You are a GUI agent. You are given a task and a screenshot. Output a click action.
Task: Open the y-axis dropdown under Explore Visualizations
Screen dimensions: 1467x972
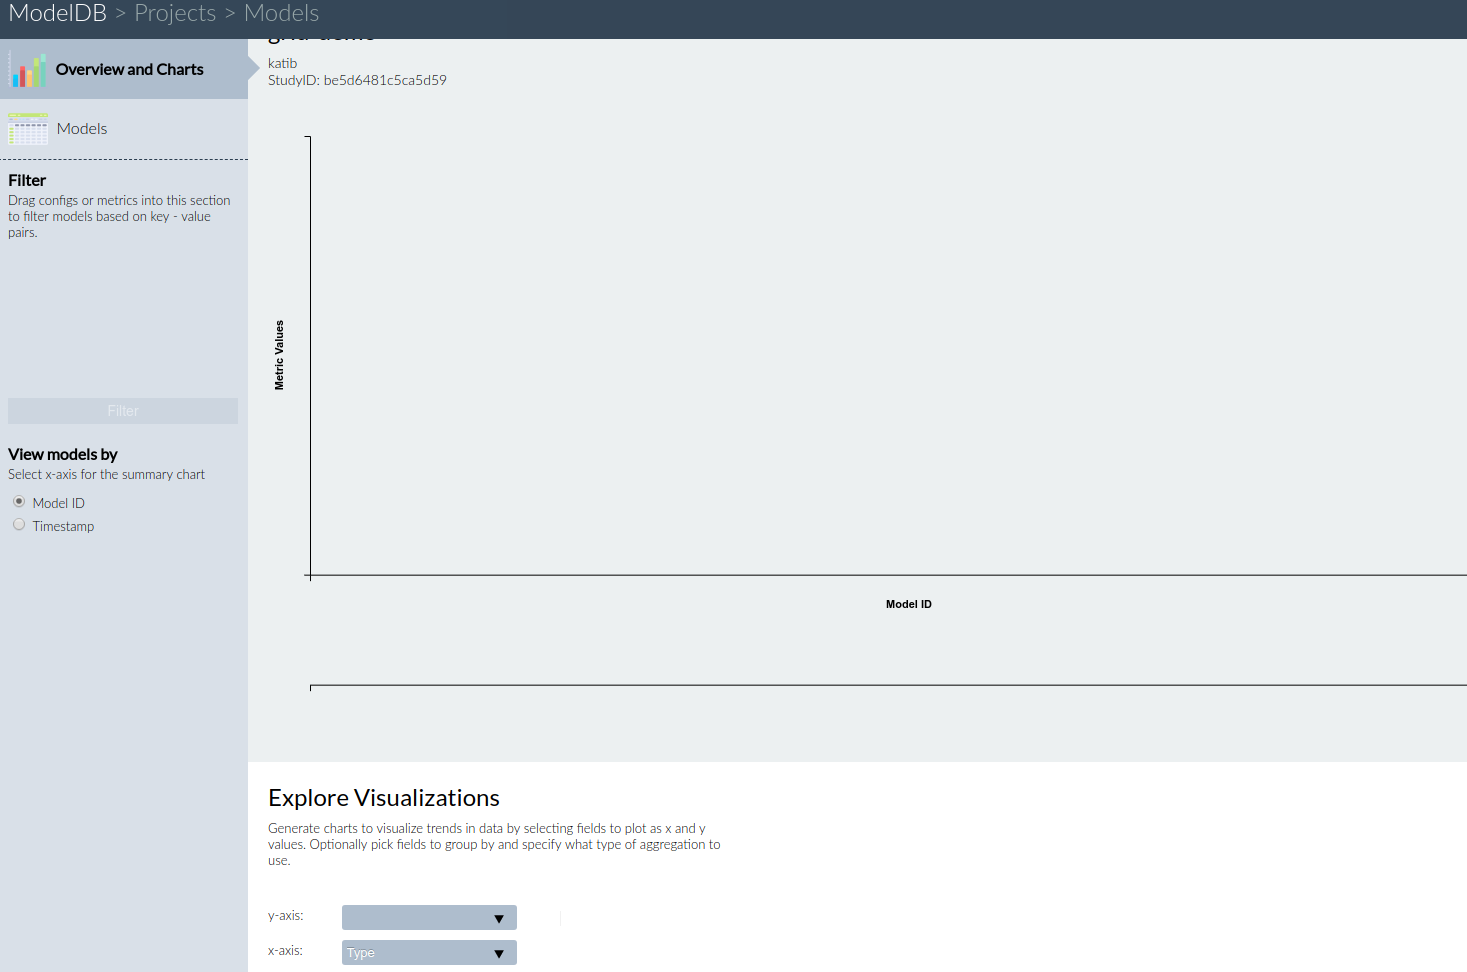[x=428, y=916]
